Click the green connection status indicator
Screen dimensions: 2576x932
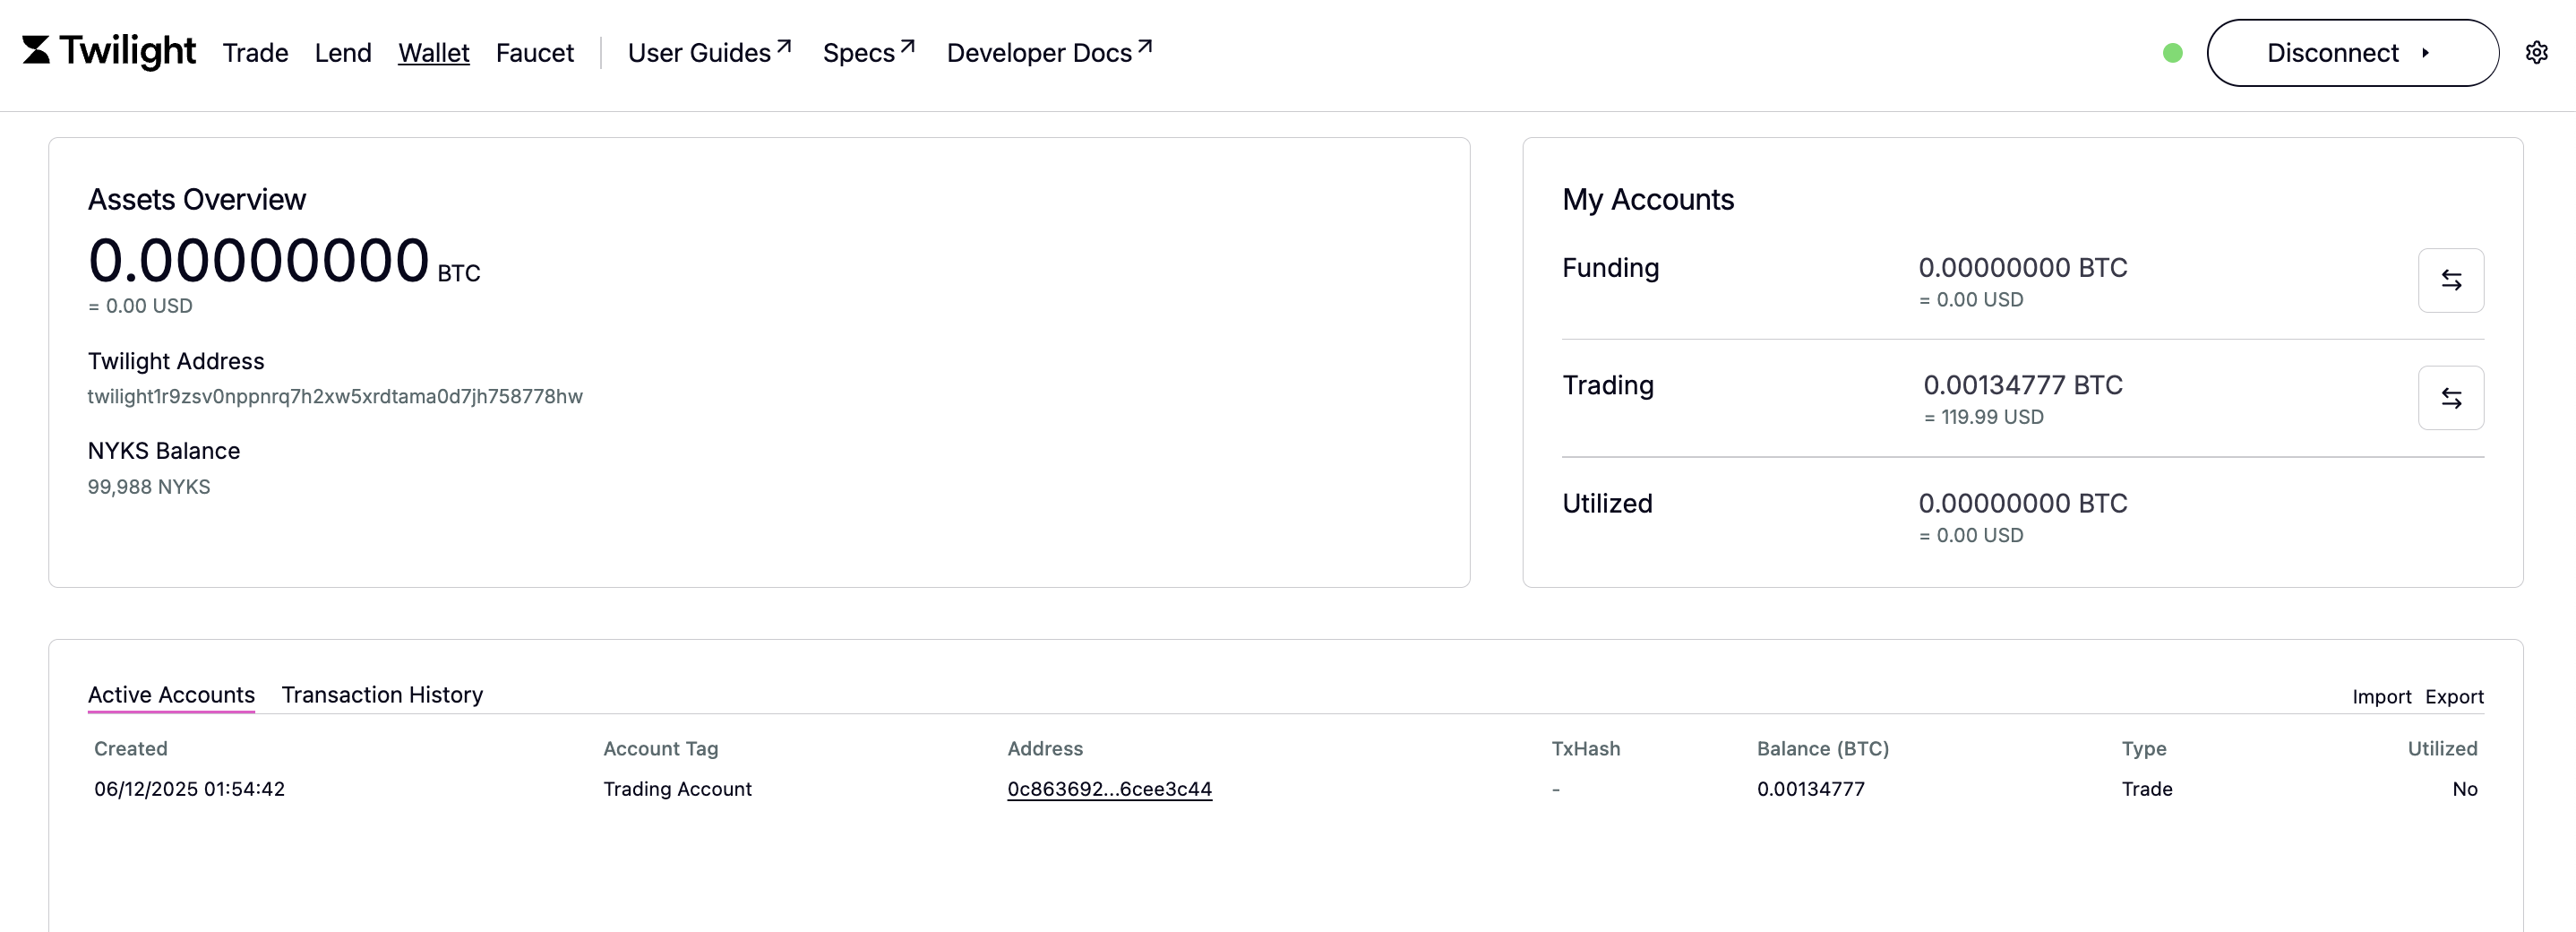tap(2172, 53)
